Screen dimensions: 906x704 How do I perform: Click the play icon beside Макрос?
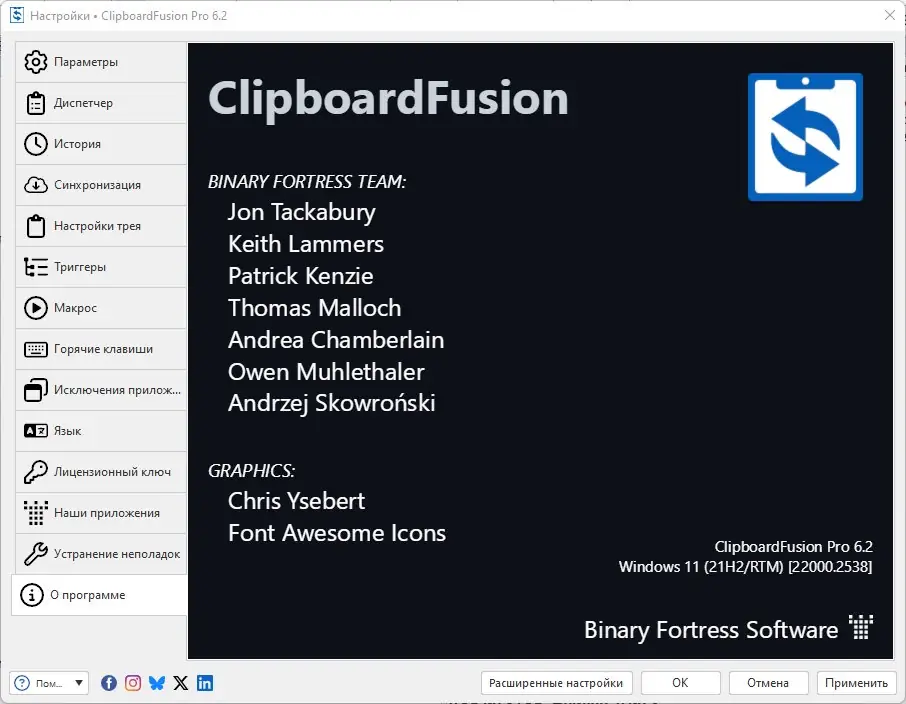coord(34,307)
